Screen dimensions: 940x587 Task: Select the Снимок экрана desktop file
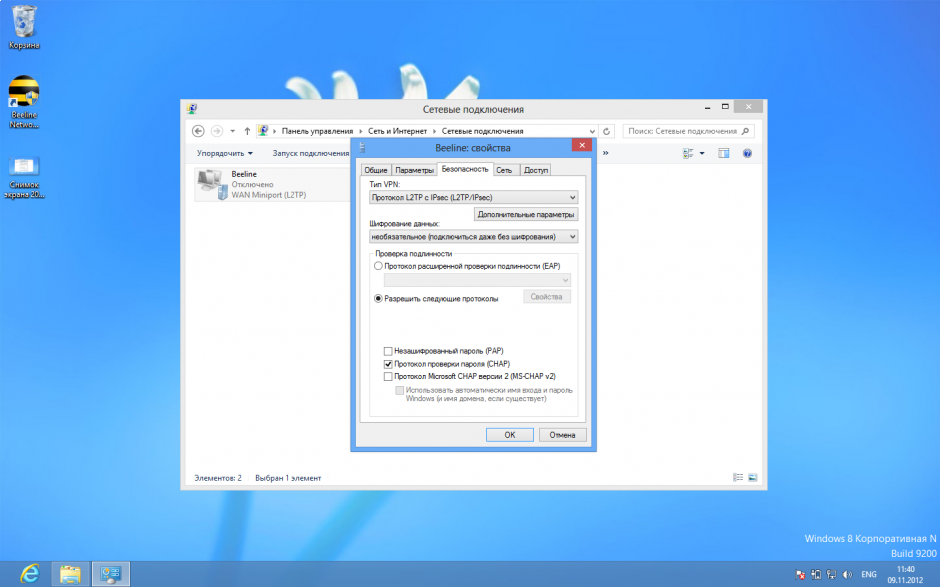24,177
